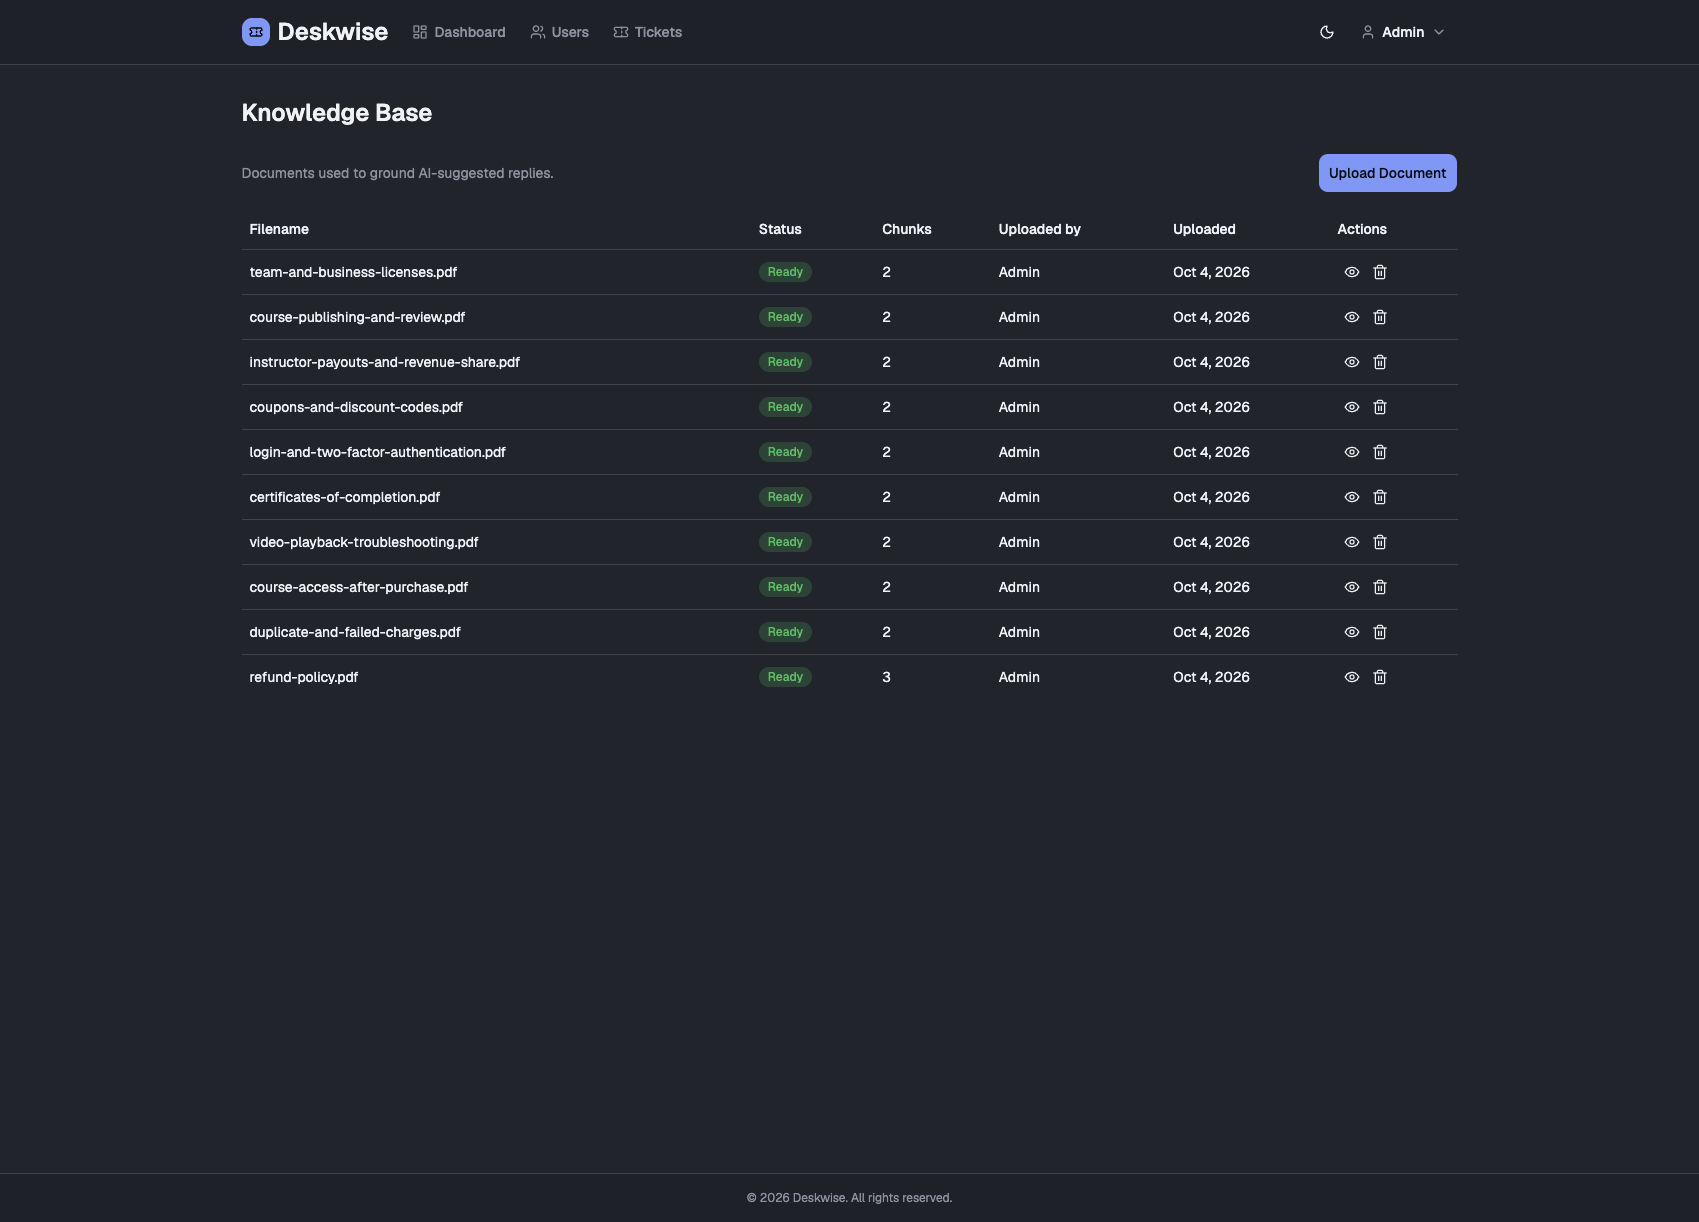View instructor-payouts-and-revenue-share.pdf with its eye icon
The height and width of the screenshot is (1222, 1699).
point(1352,362)
